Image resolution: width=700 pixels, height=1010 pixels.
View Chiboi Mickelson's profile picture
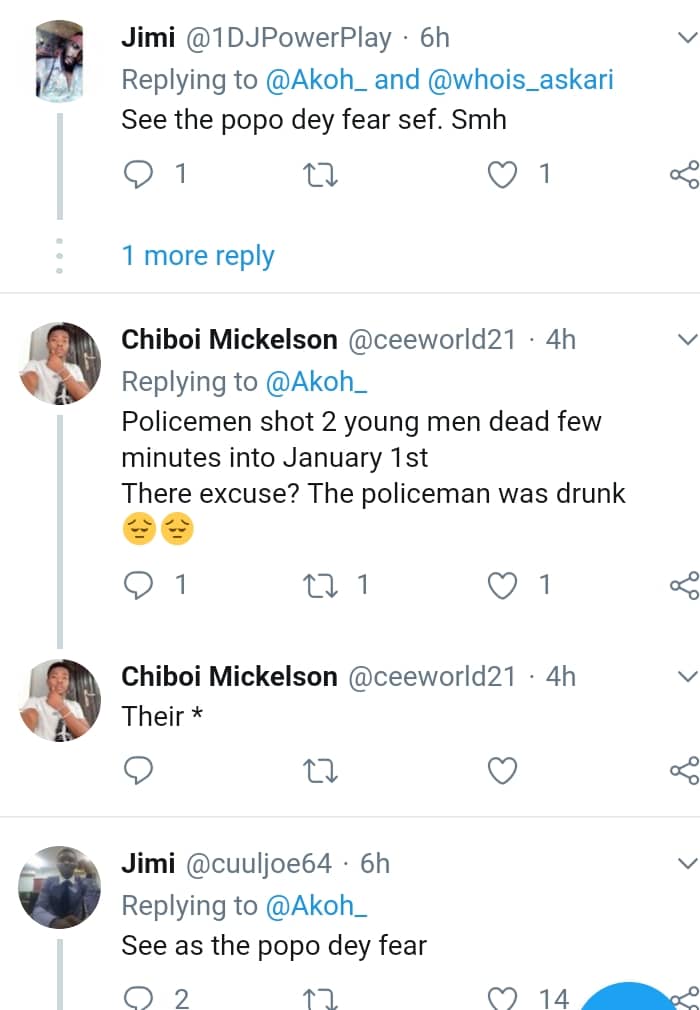click(x=60, y=362)
